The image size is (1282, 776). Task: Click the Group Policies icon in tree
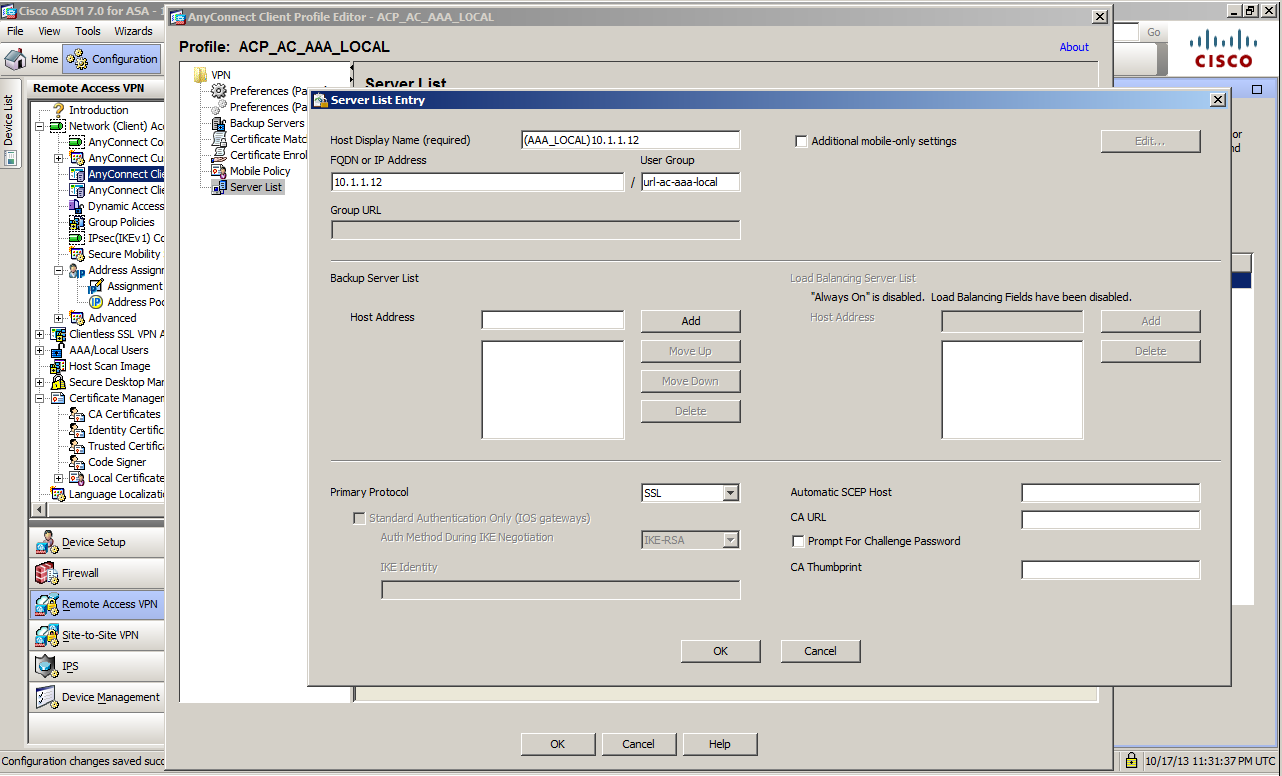coord(77,222)
